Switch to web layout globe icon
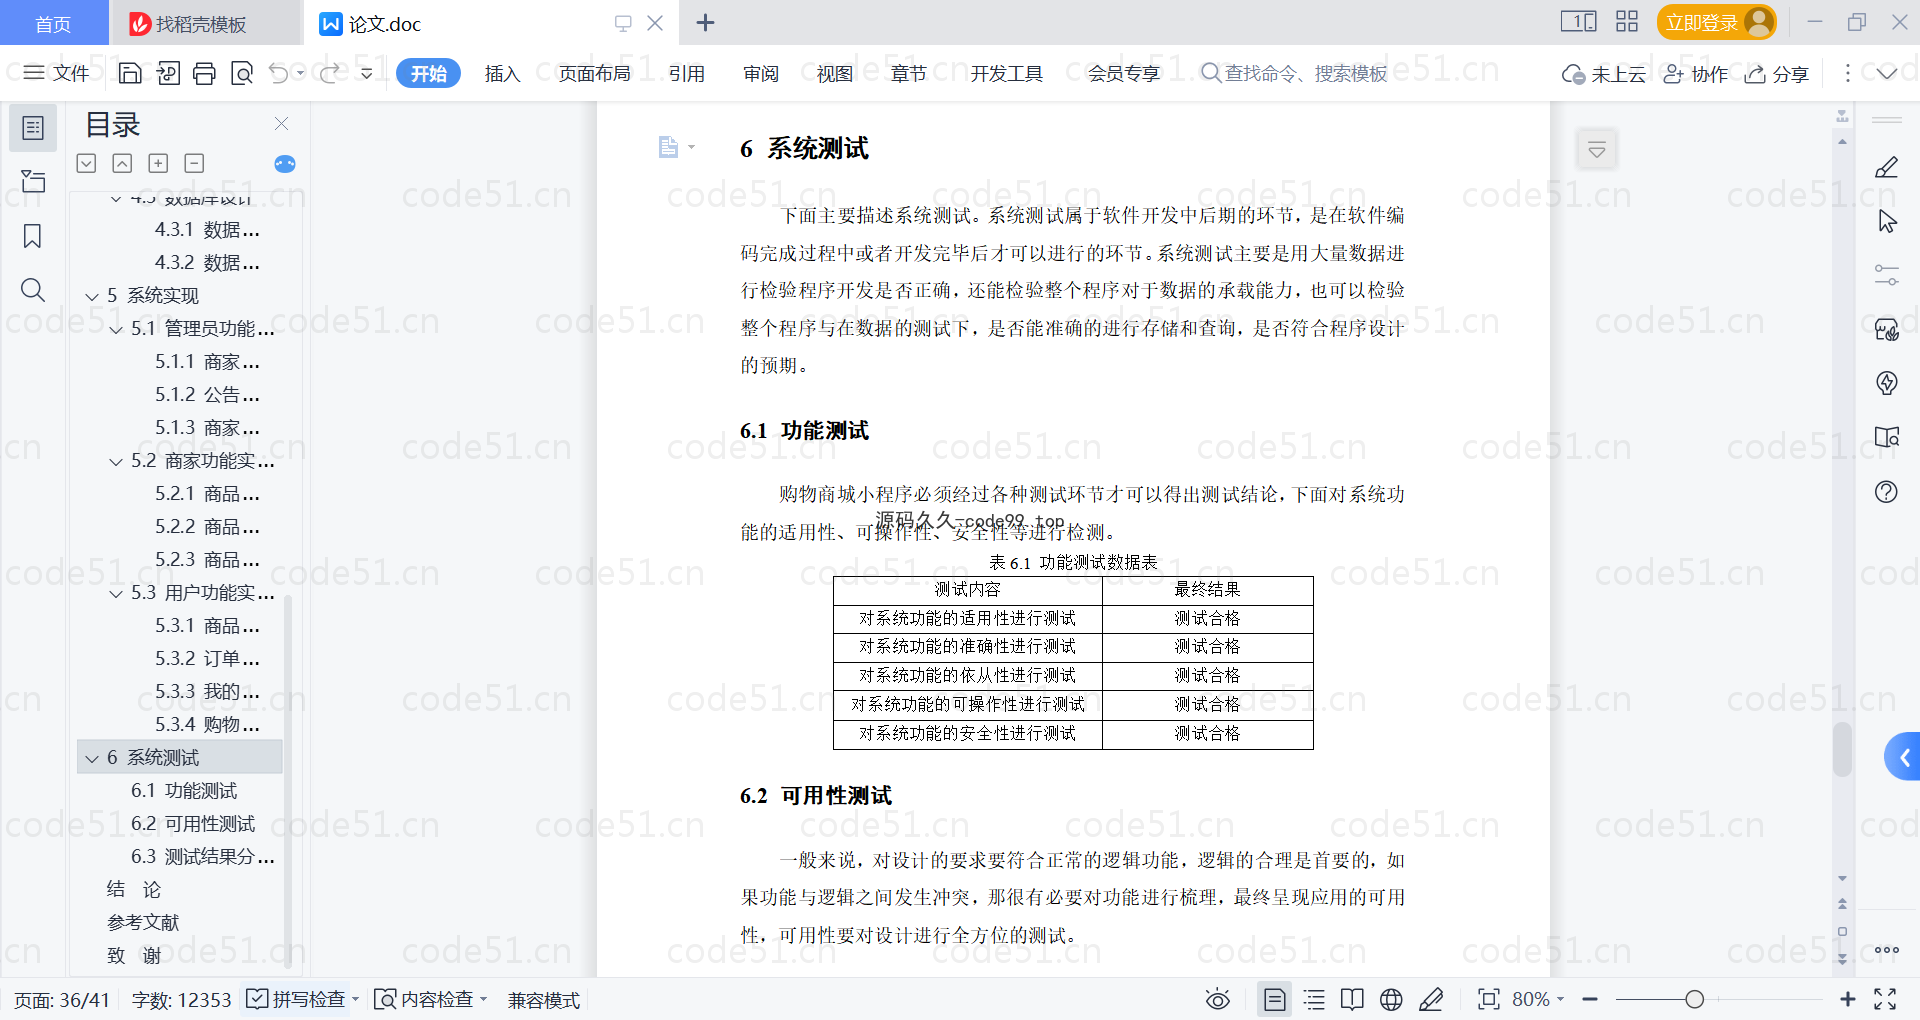 [1391, 999]
